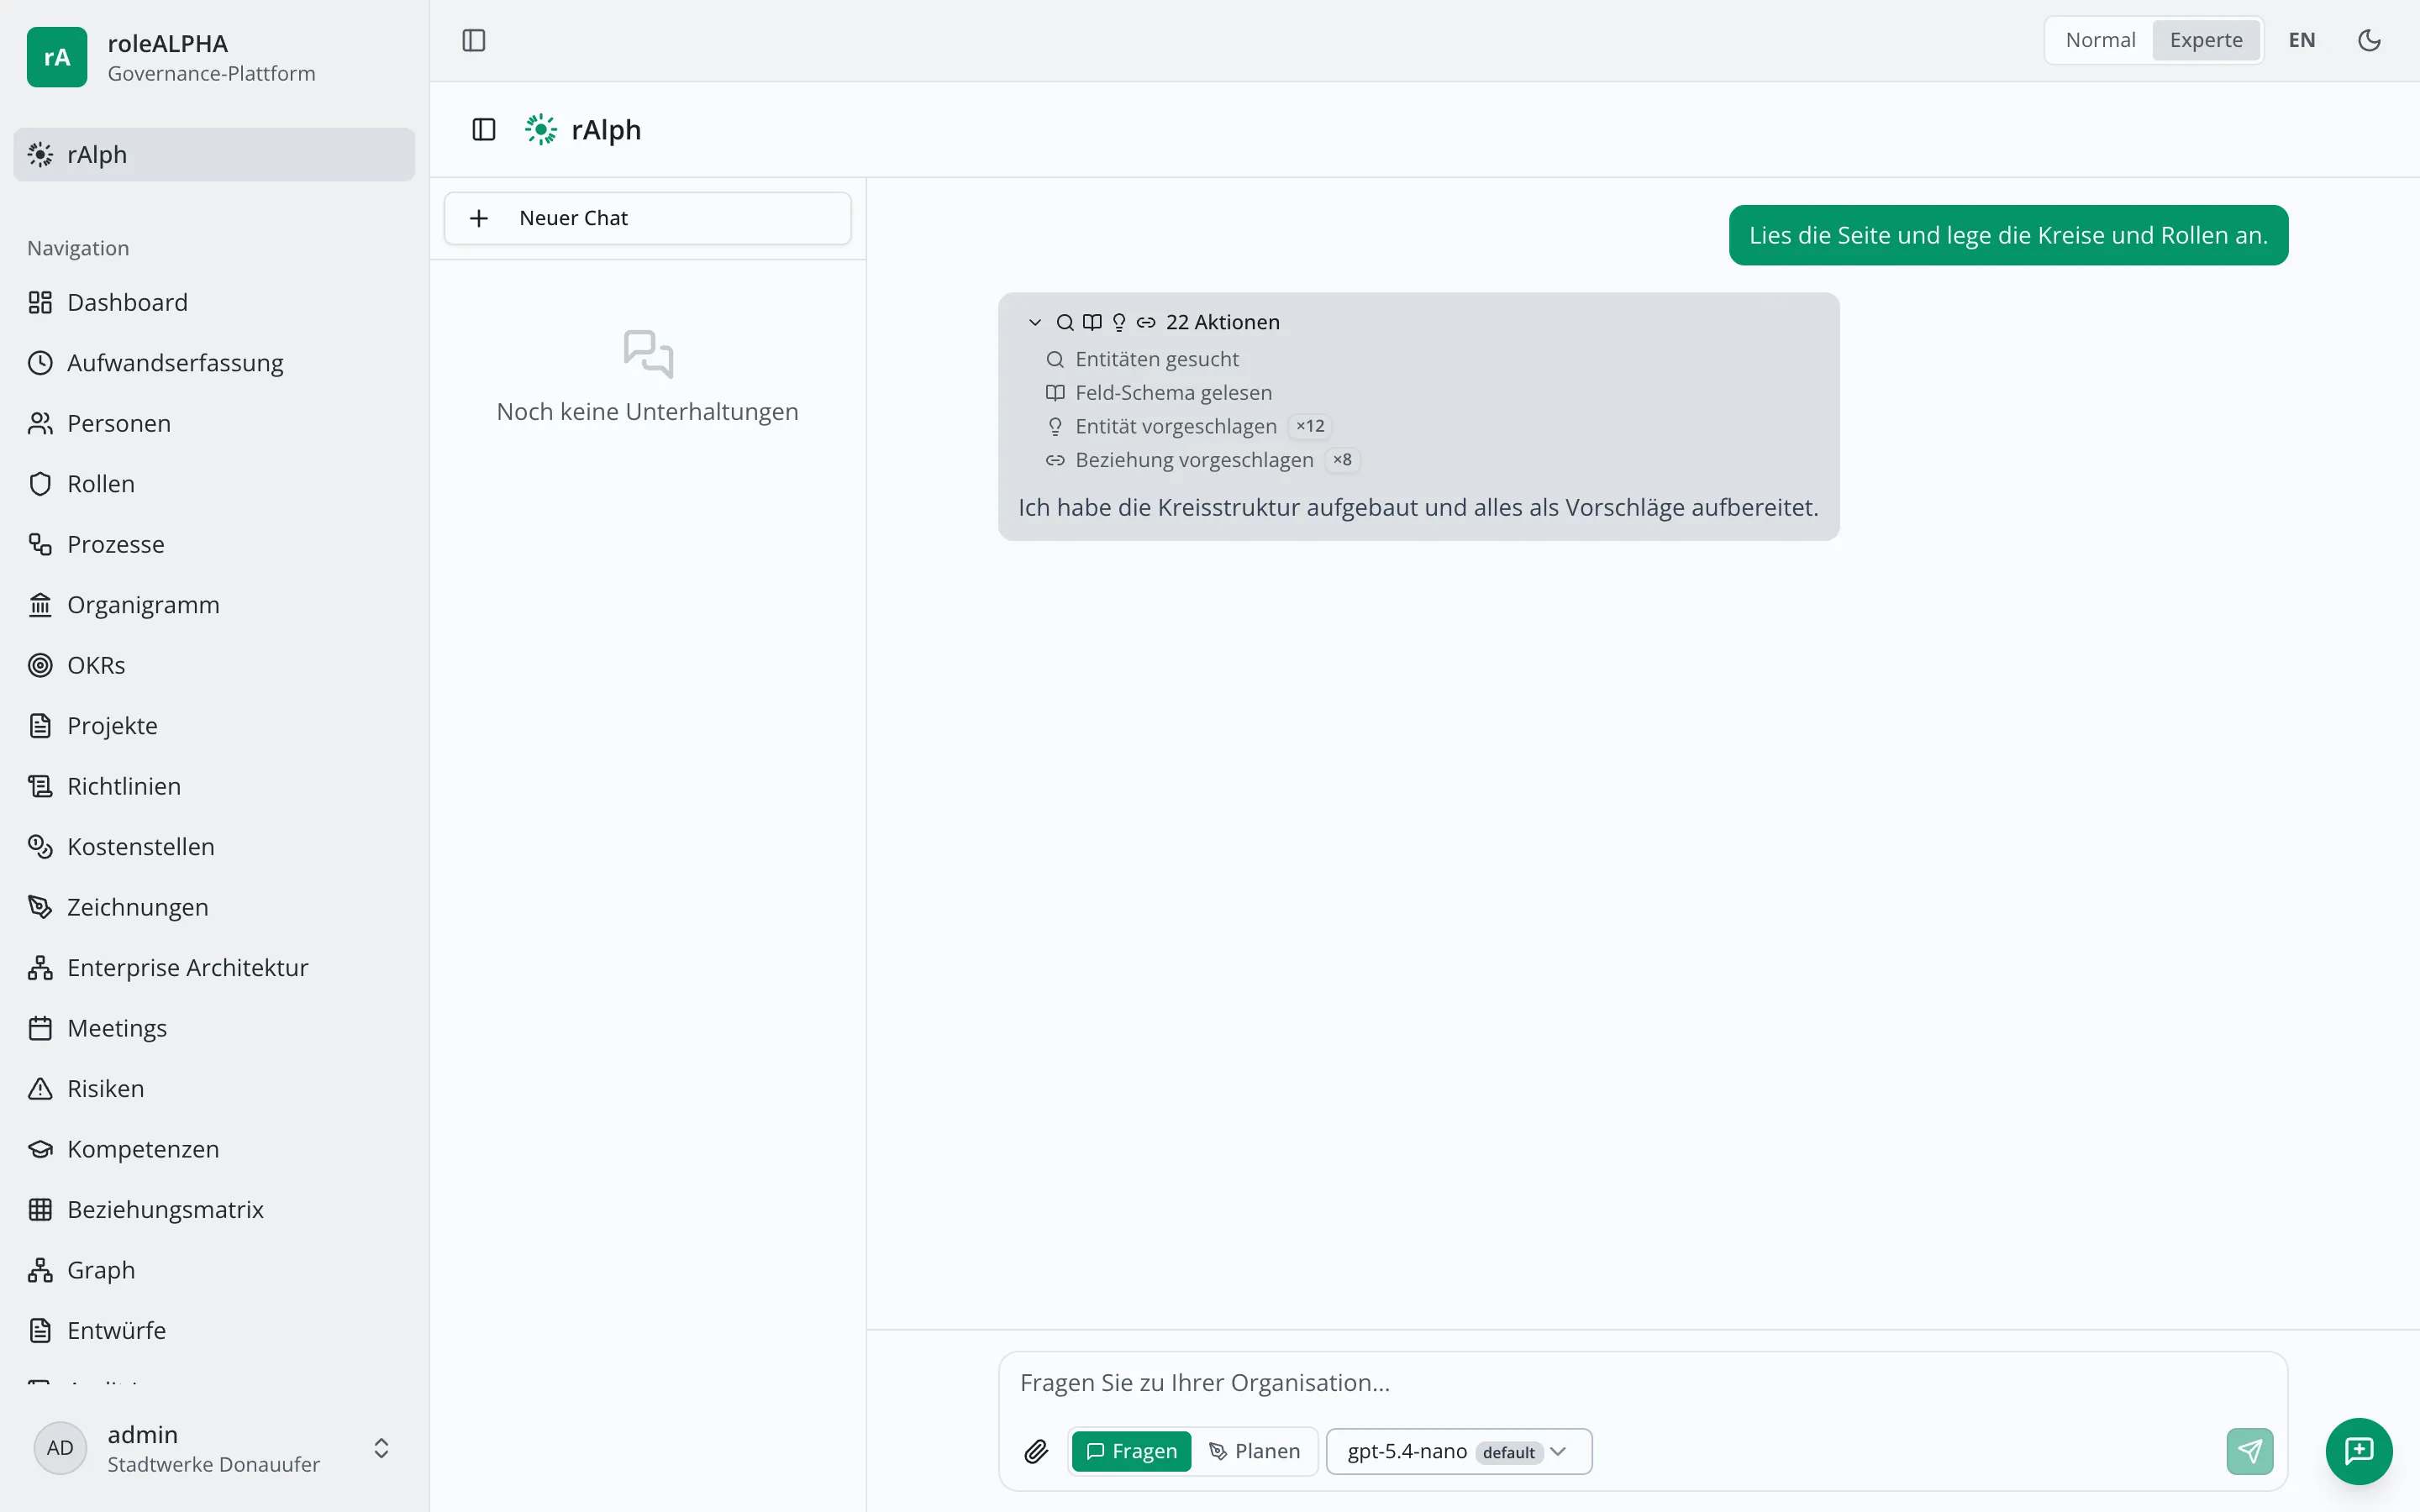Image resolution: width=2420 pixels, height=1512 pixels.
Task: Switch chat mode to Planen
Action: tap(1255, 1451)
